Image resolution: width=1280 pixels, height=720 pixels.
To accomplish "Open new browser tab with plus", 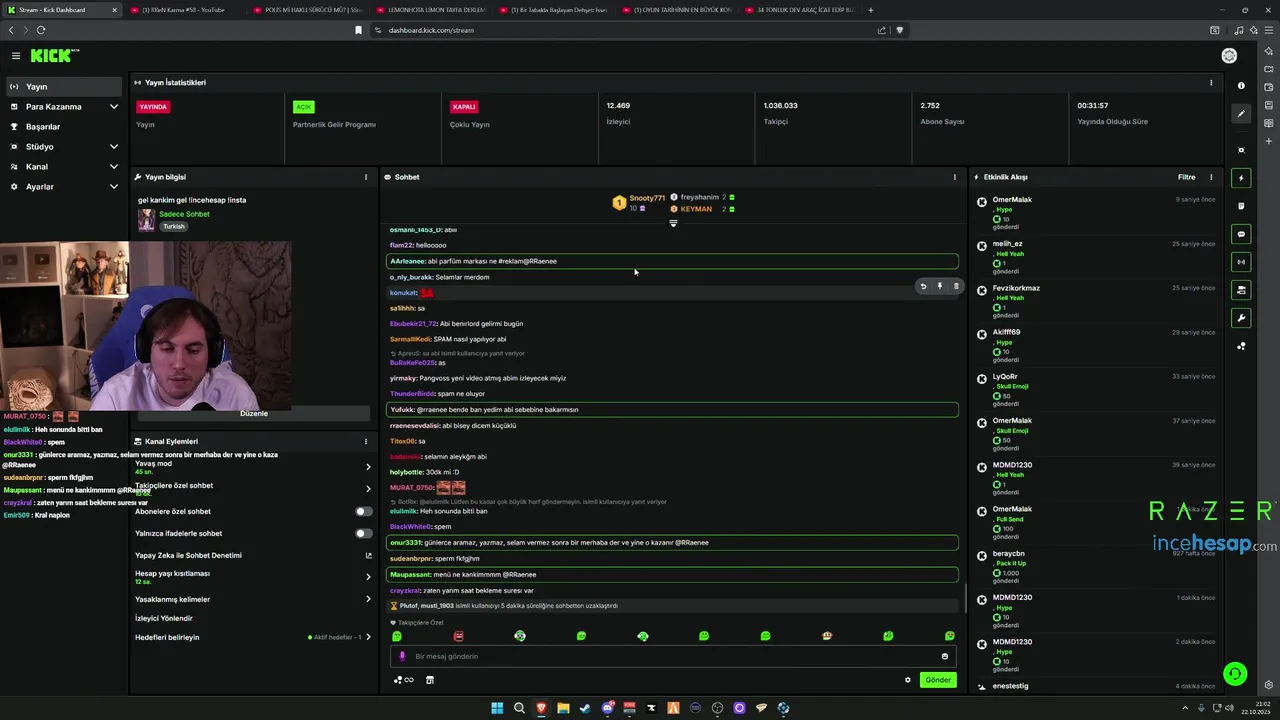I will [870, 10].
